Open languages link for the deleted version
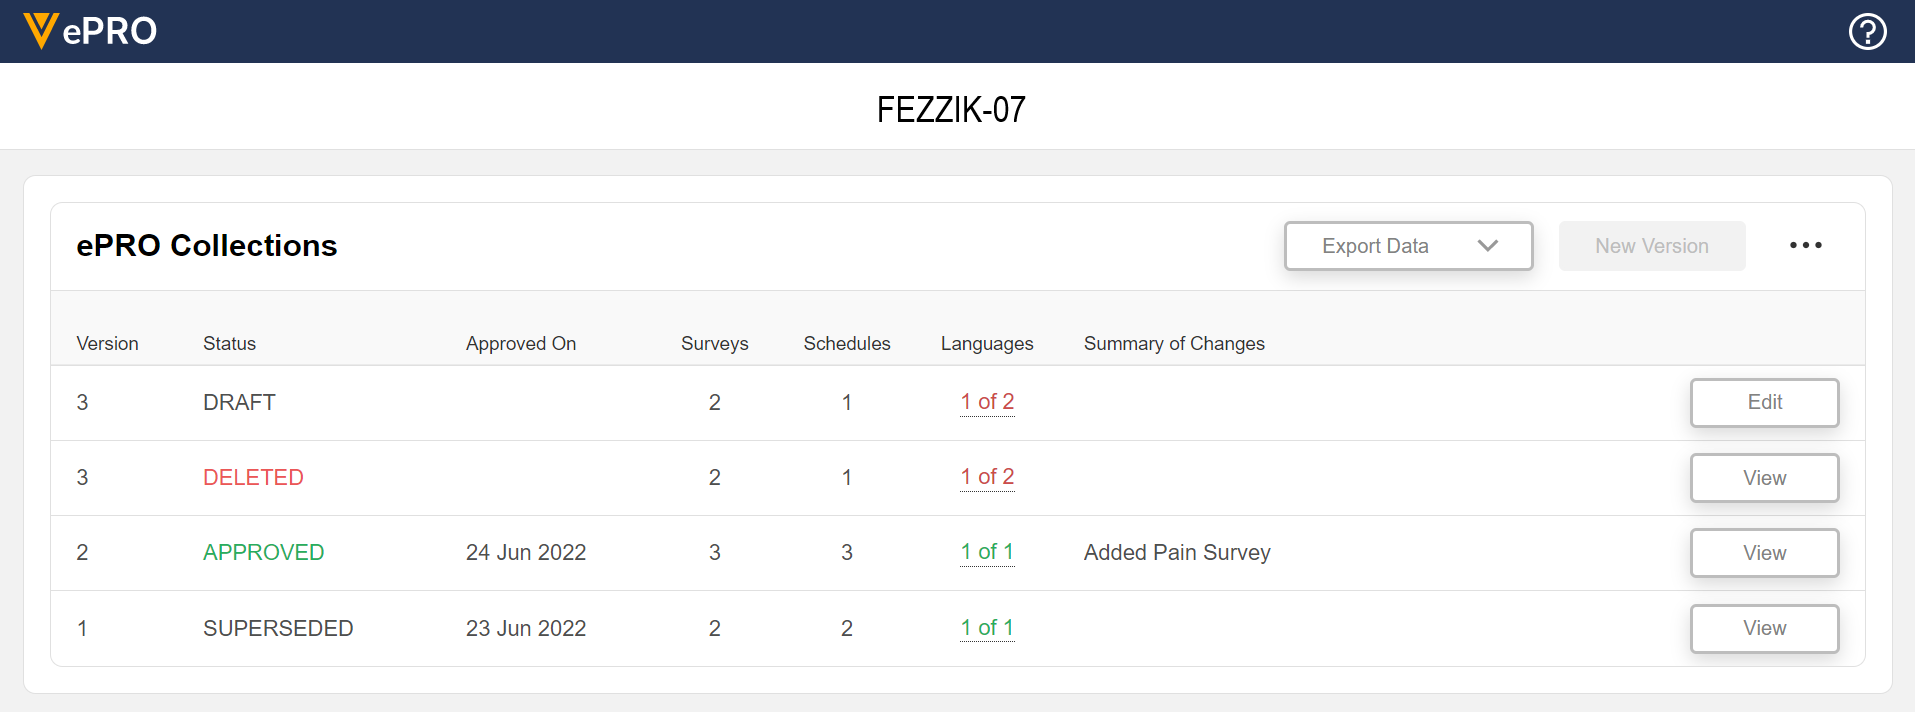1915x713 pixels. (x=987, y=477)
